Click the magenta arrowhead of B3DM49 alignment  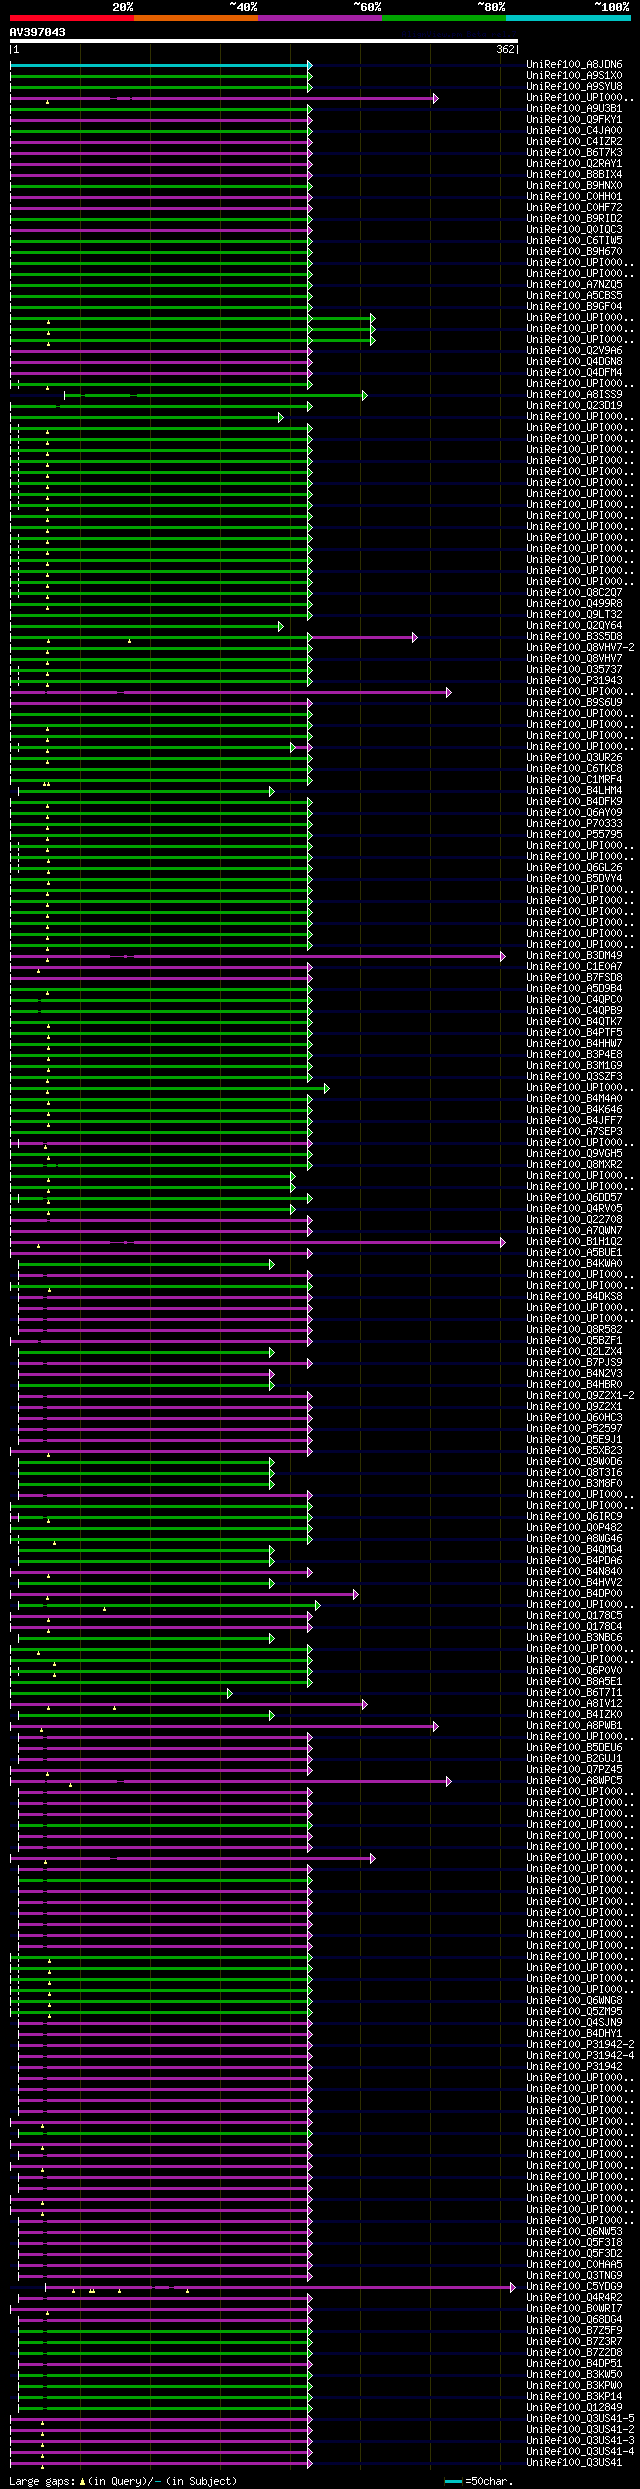pyautogui.click(x=502, y=957)
